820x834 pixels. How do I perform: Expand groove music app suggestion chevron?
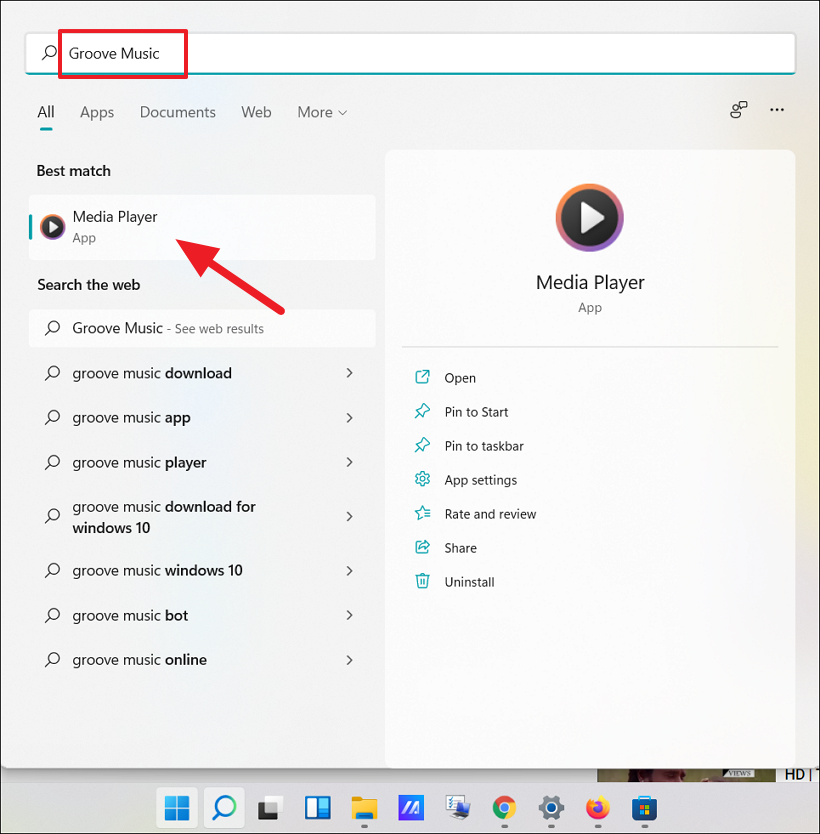pyautogui.click(x=349, y=418)
